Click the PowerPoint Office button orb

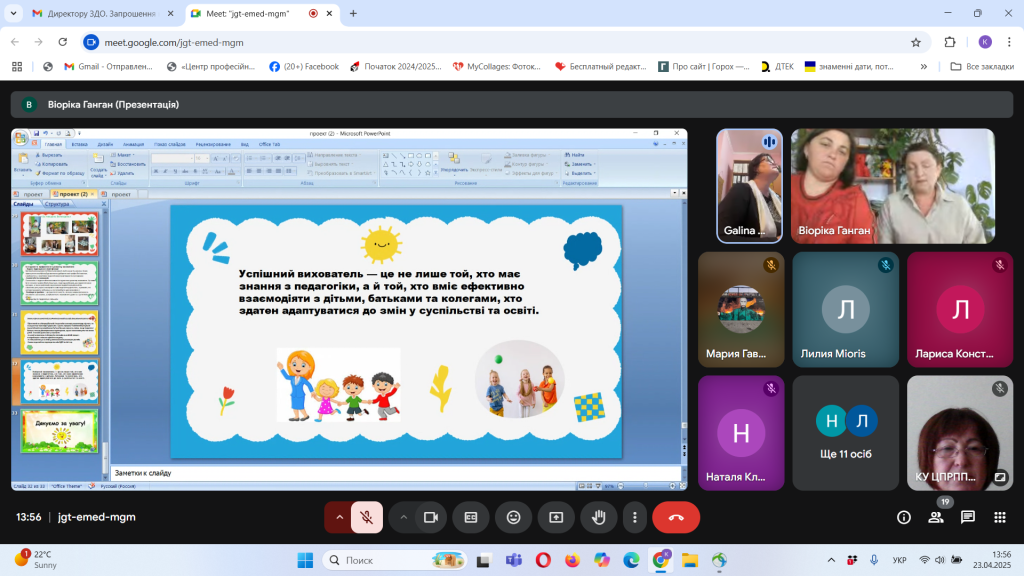(21, 138)
